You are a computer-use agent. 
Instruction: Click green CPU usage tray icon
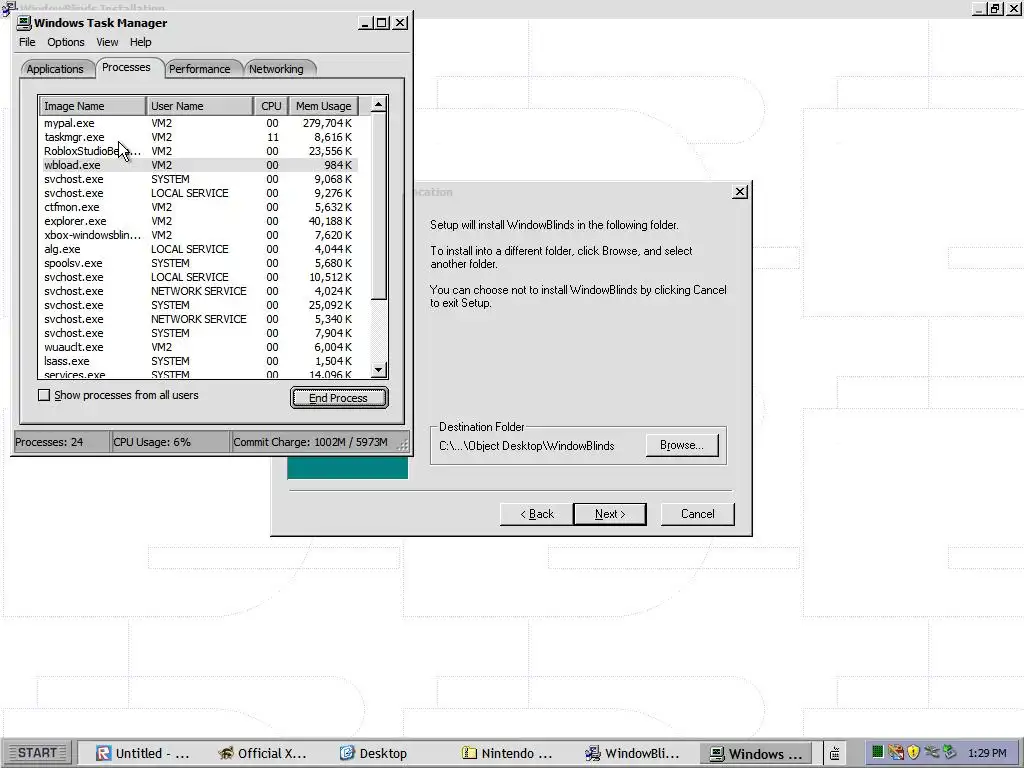[878, 752]
